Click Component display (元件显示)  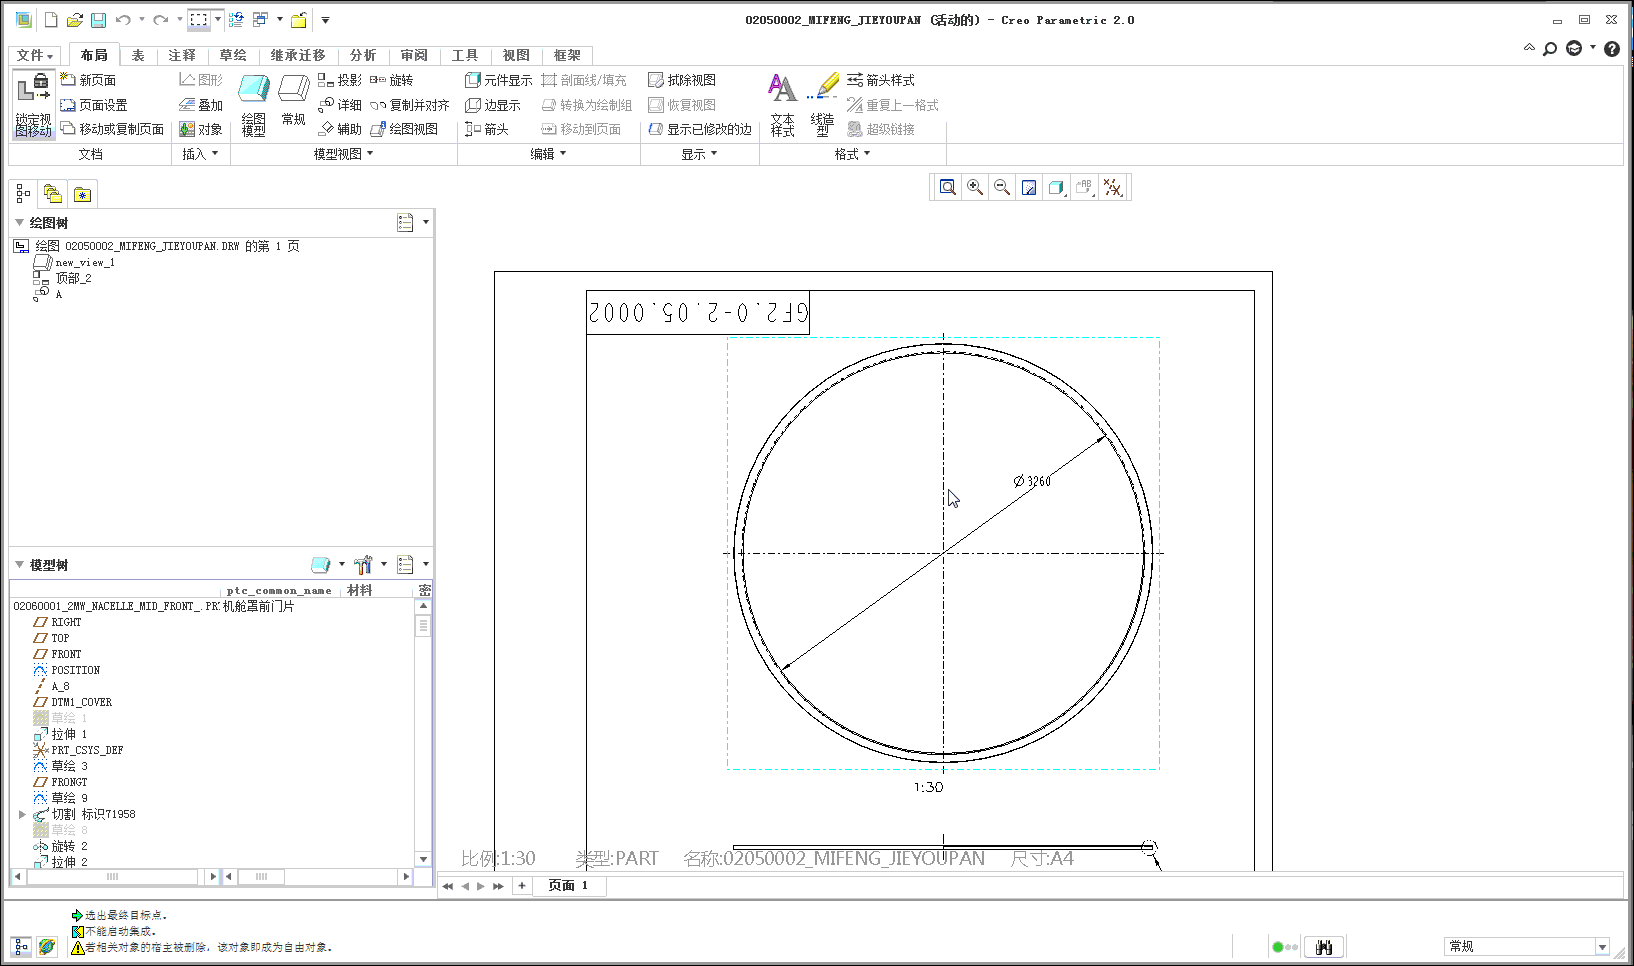(x=499, y=80)
